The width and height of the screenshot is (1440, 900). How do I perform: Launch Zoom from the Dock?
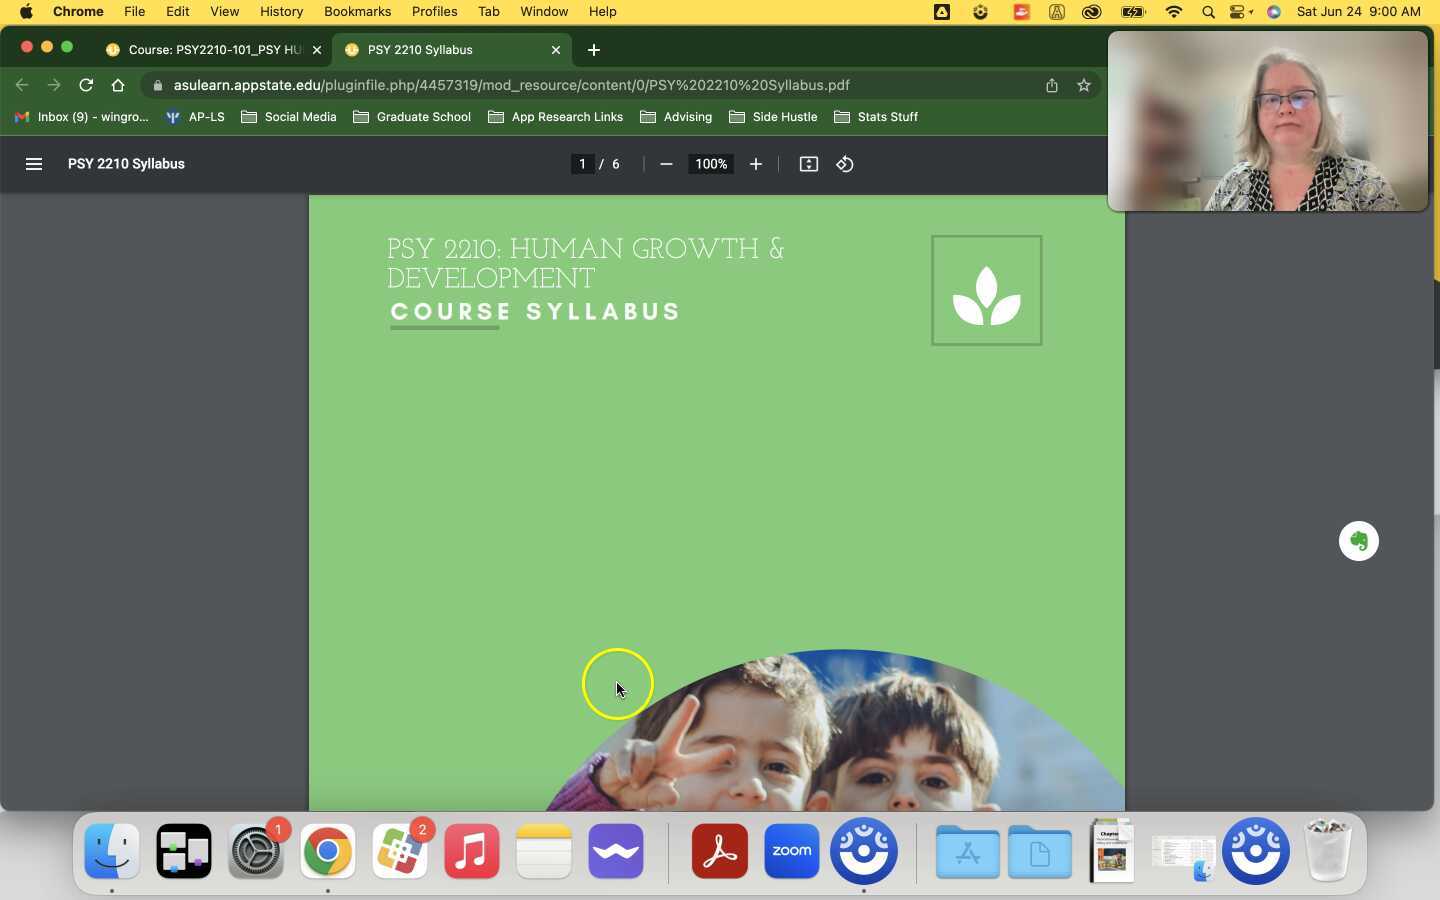790,851
